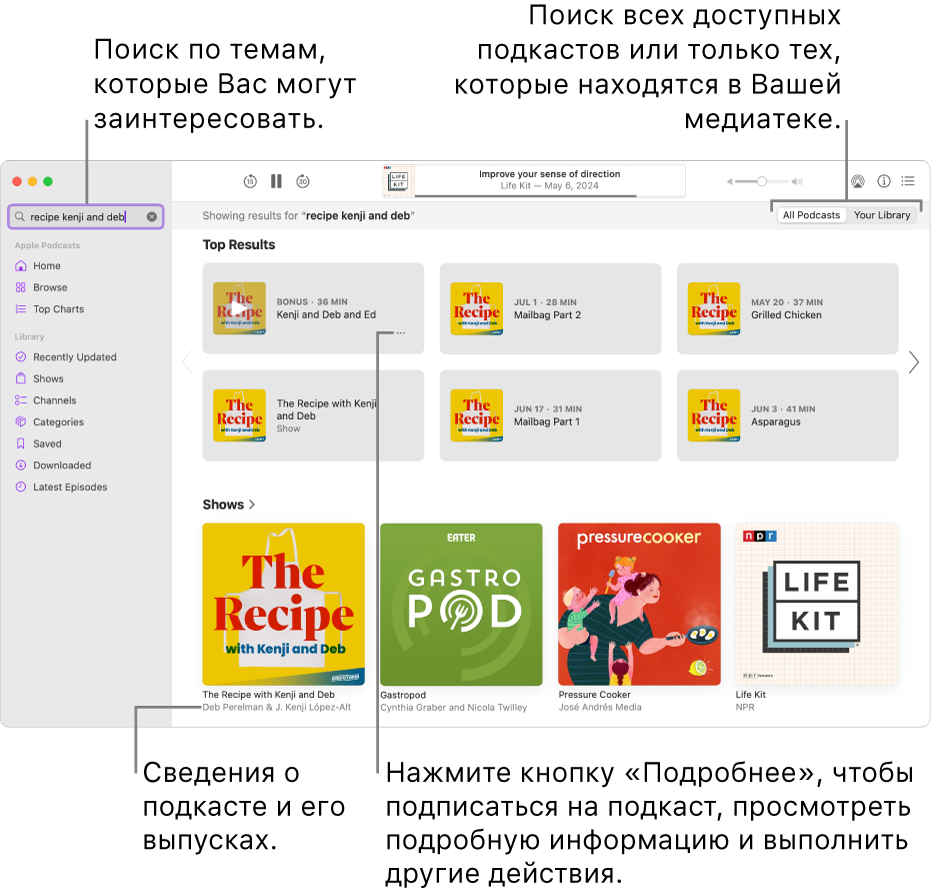This screenshot has width=931, height=894.
Task: Switch to the All Podcasts filter
Action: click(x=811, y=215)
